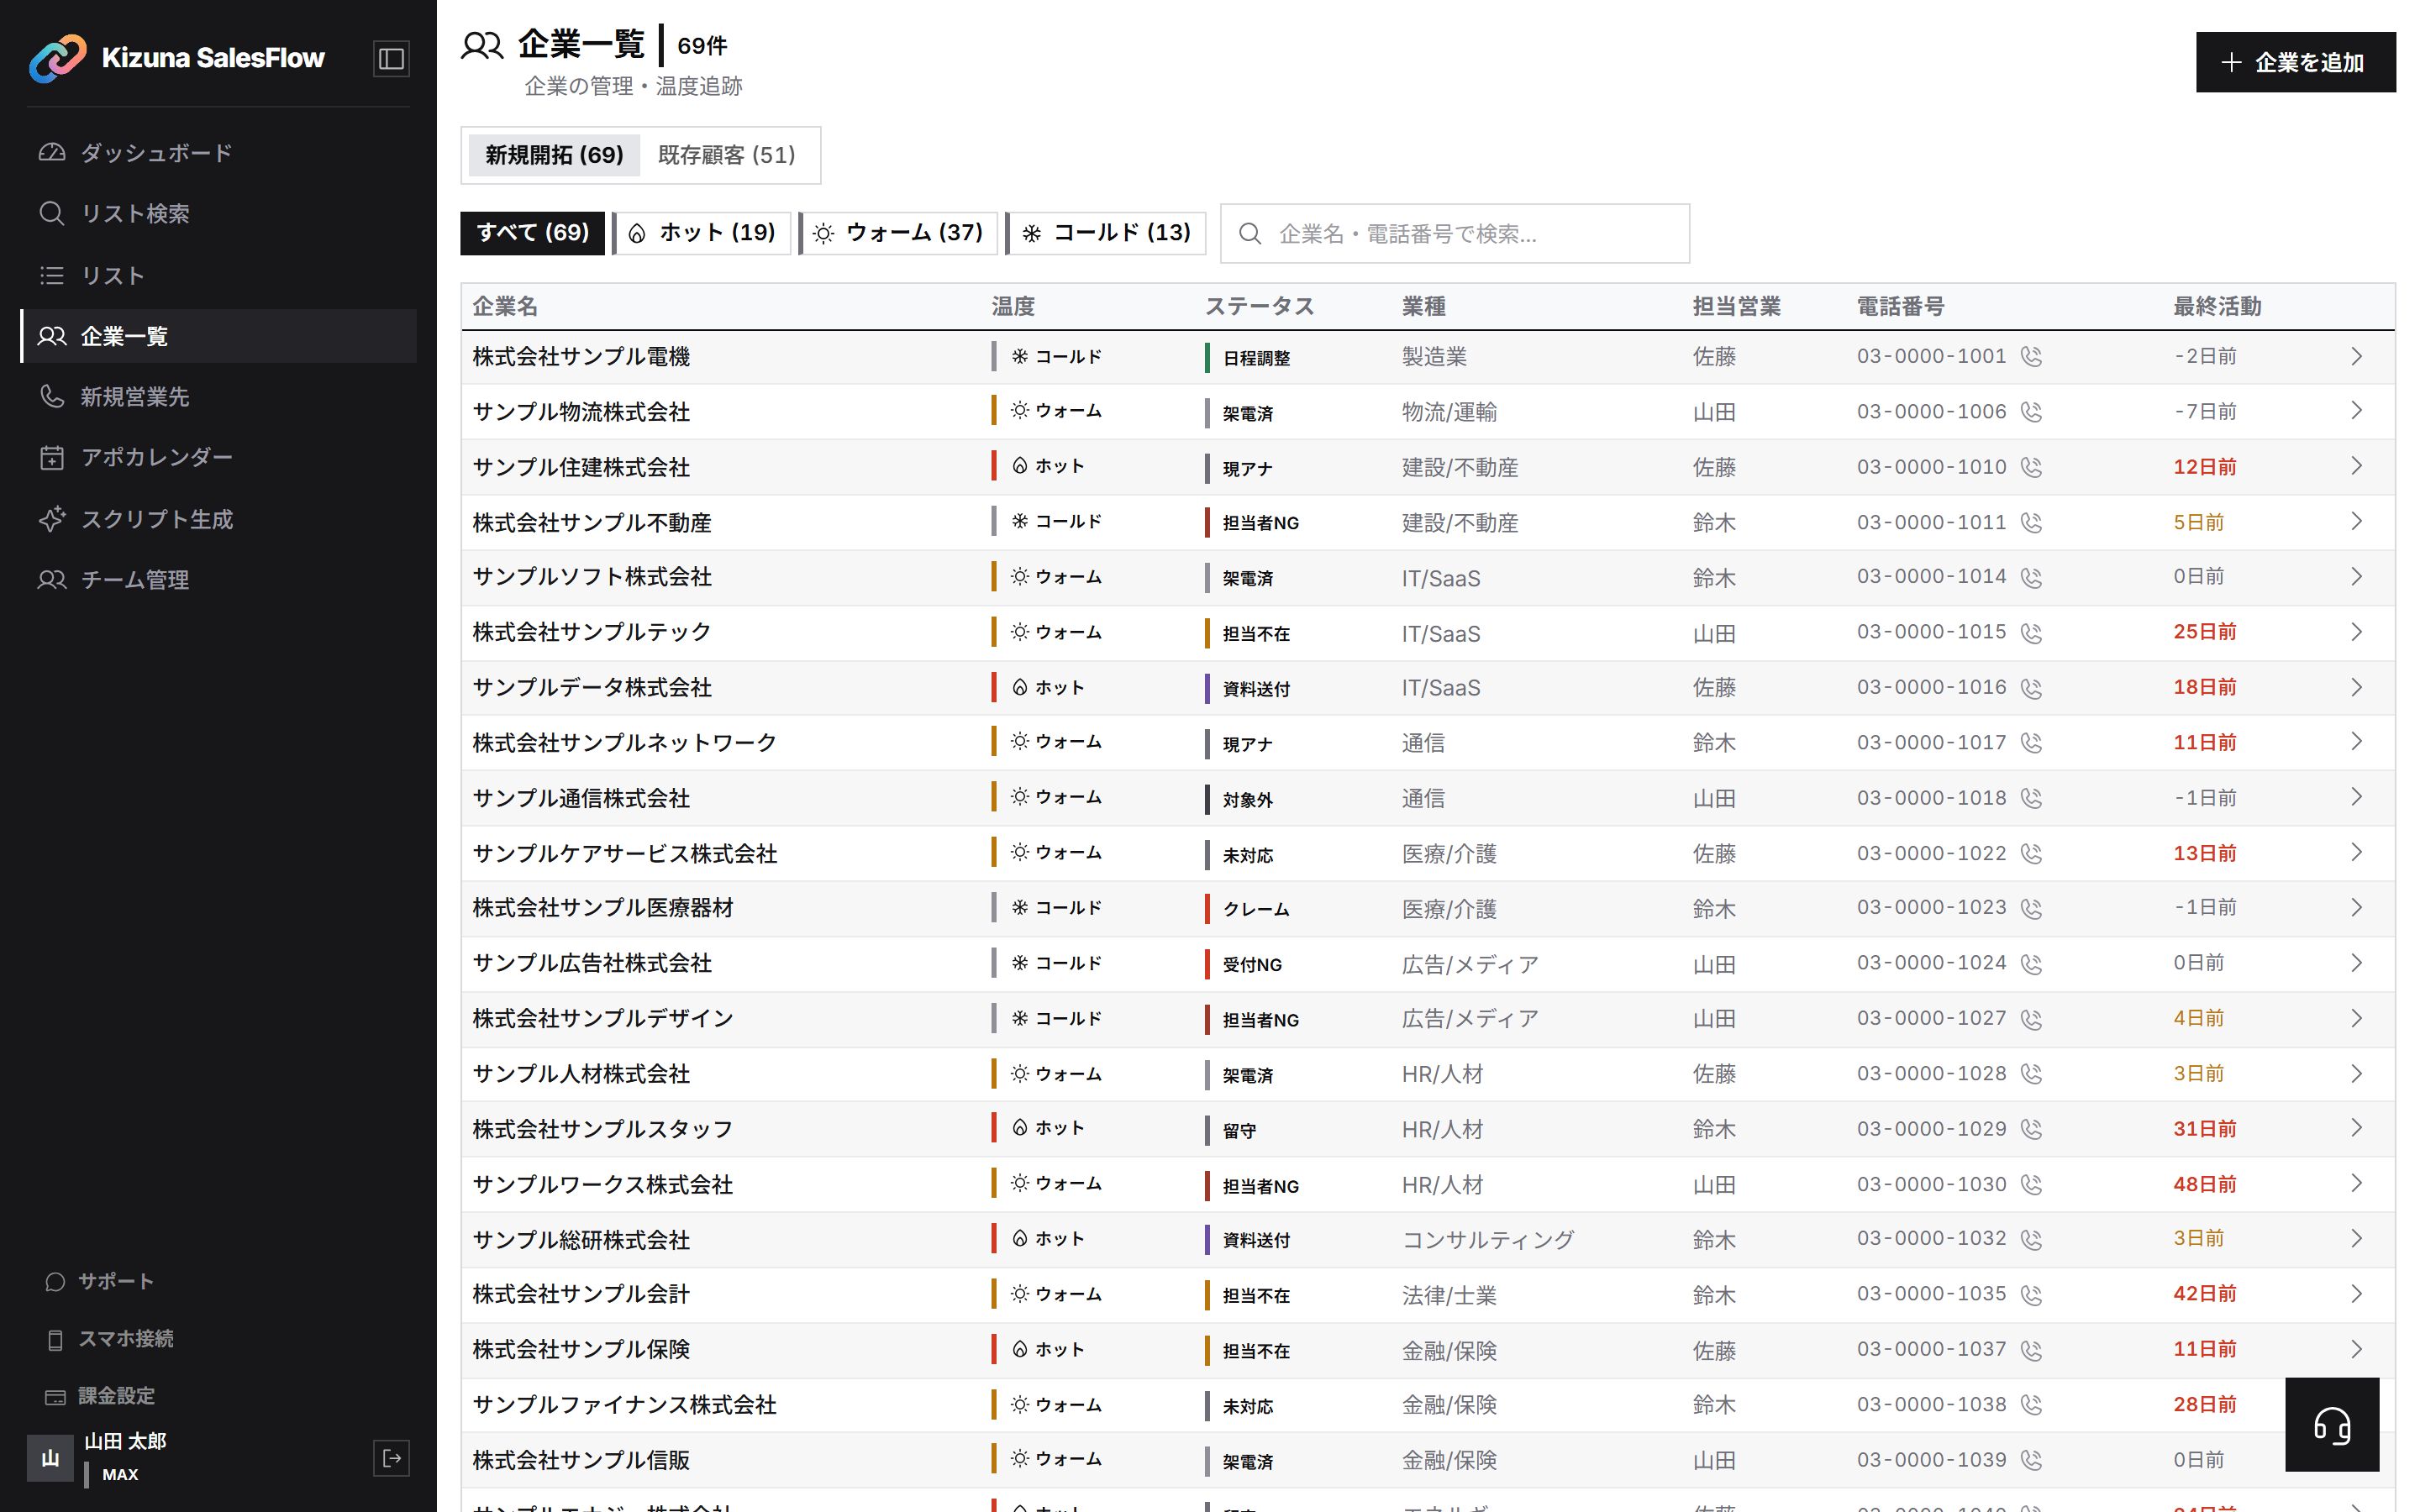Click the 温度 column header
The width and height of the screenshot is (2420, 1512).
[1013, 306]
